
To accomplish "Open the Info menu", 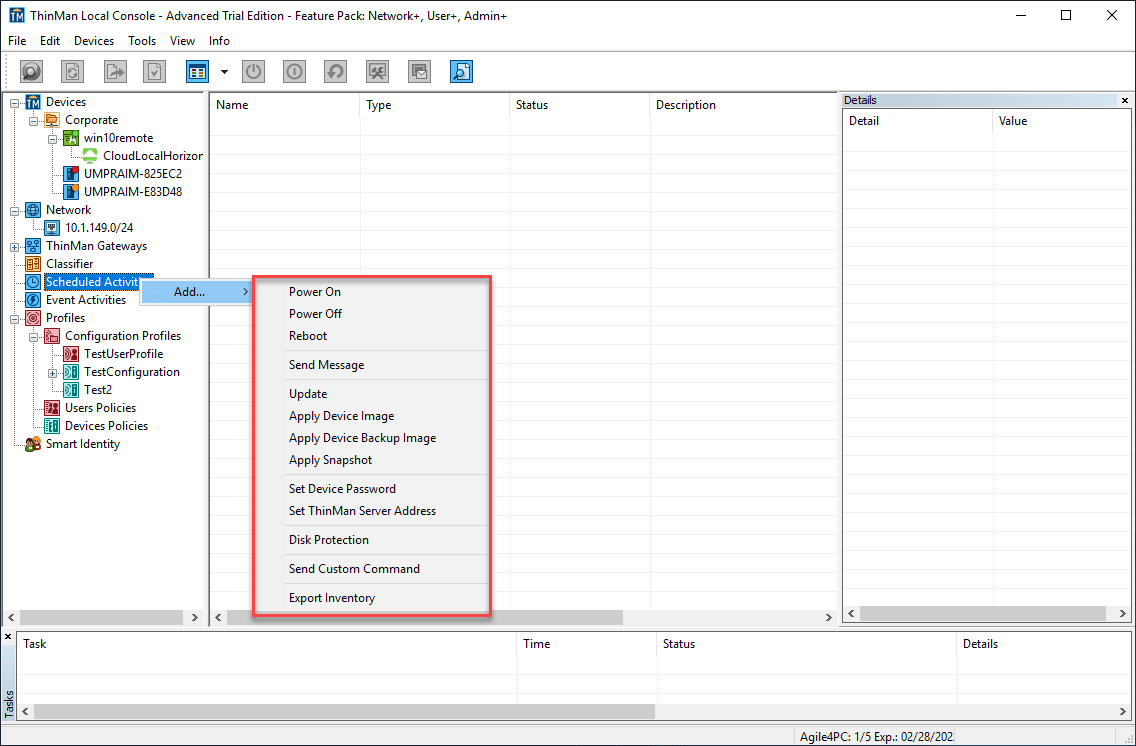I will [x=220, y=41].
